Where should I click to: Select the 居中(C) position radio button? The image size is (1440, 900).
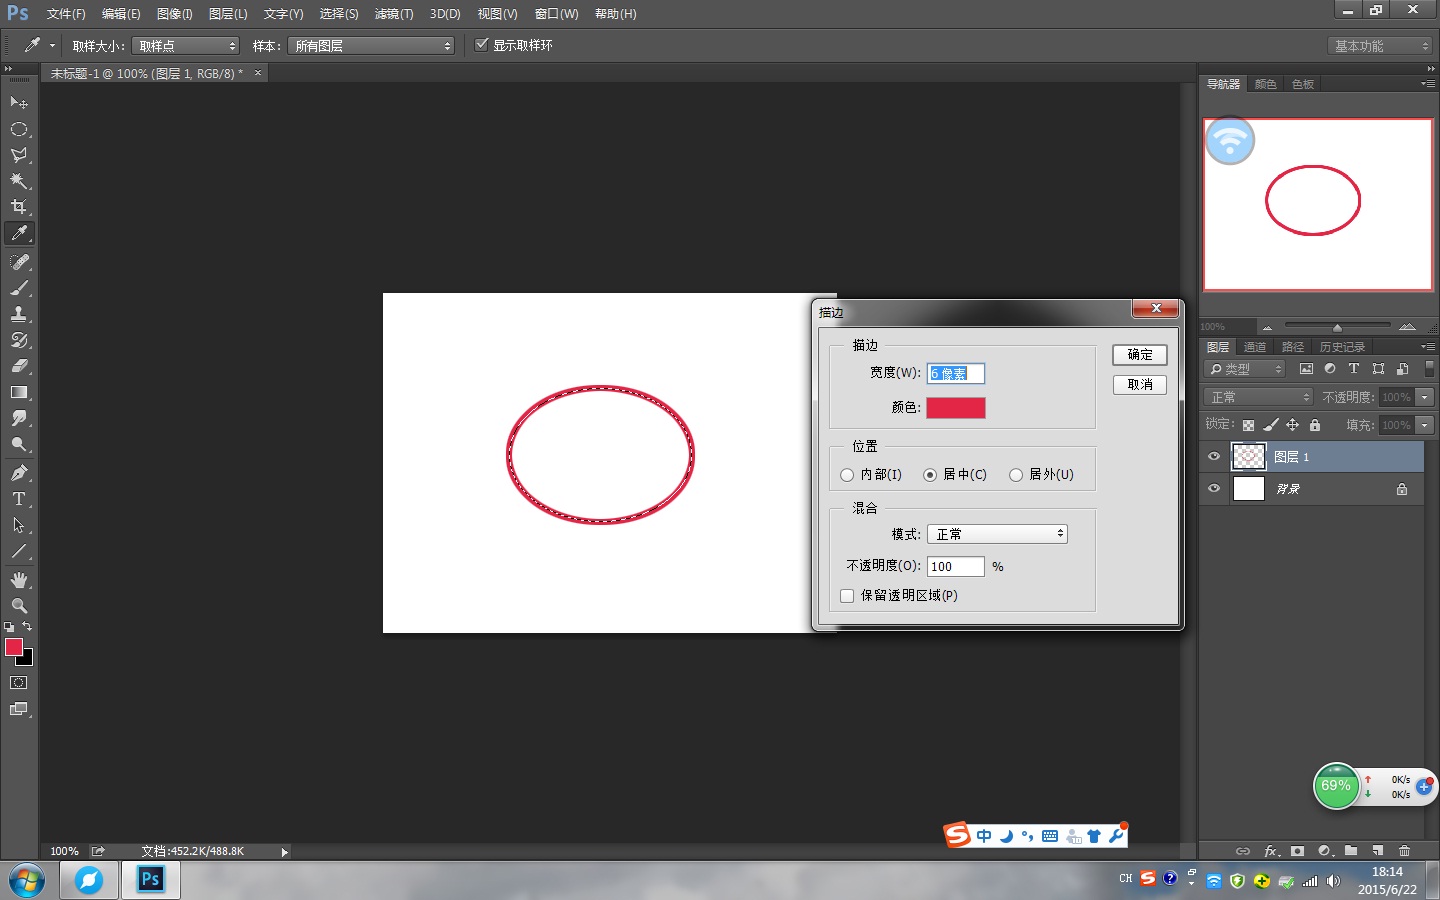click(x=930, y=475)
